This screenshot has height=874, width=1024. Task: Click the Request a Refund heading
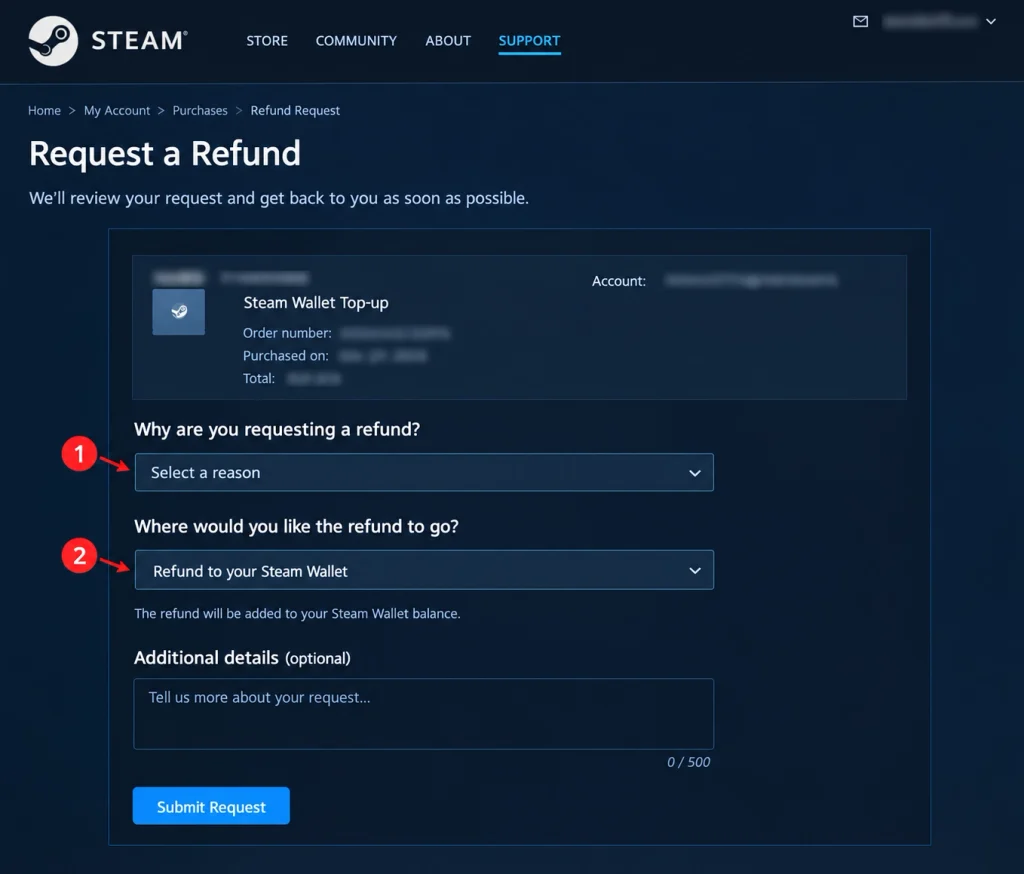tap(165, 154)
